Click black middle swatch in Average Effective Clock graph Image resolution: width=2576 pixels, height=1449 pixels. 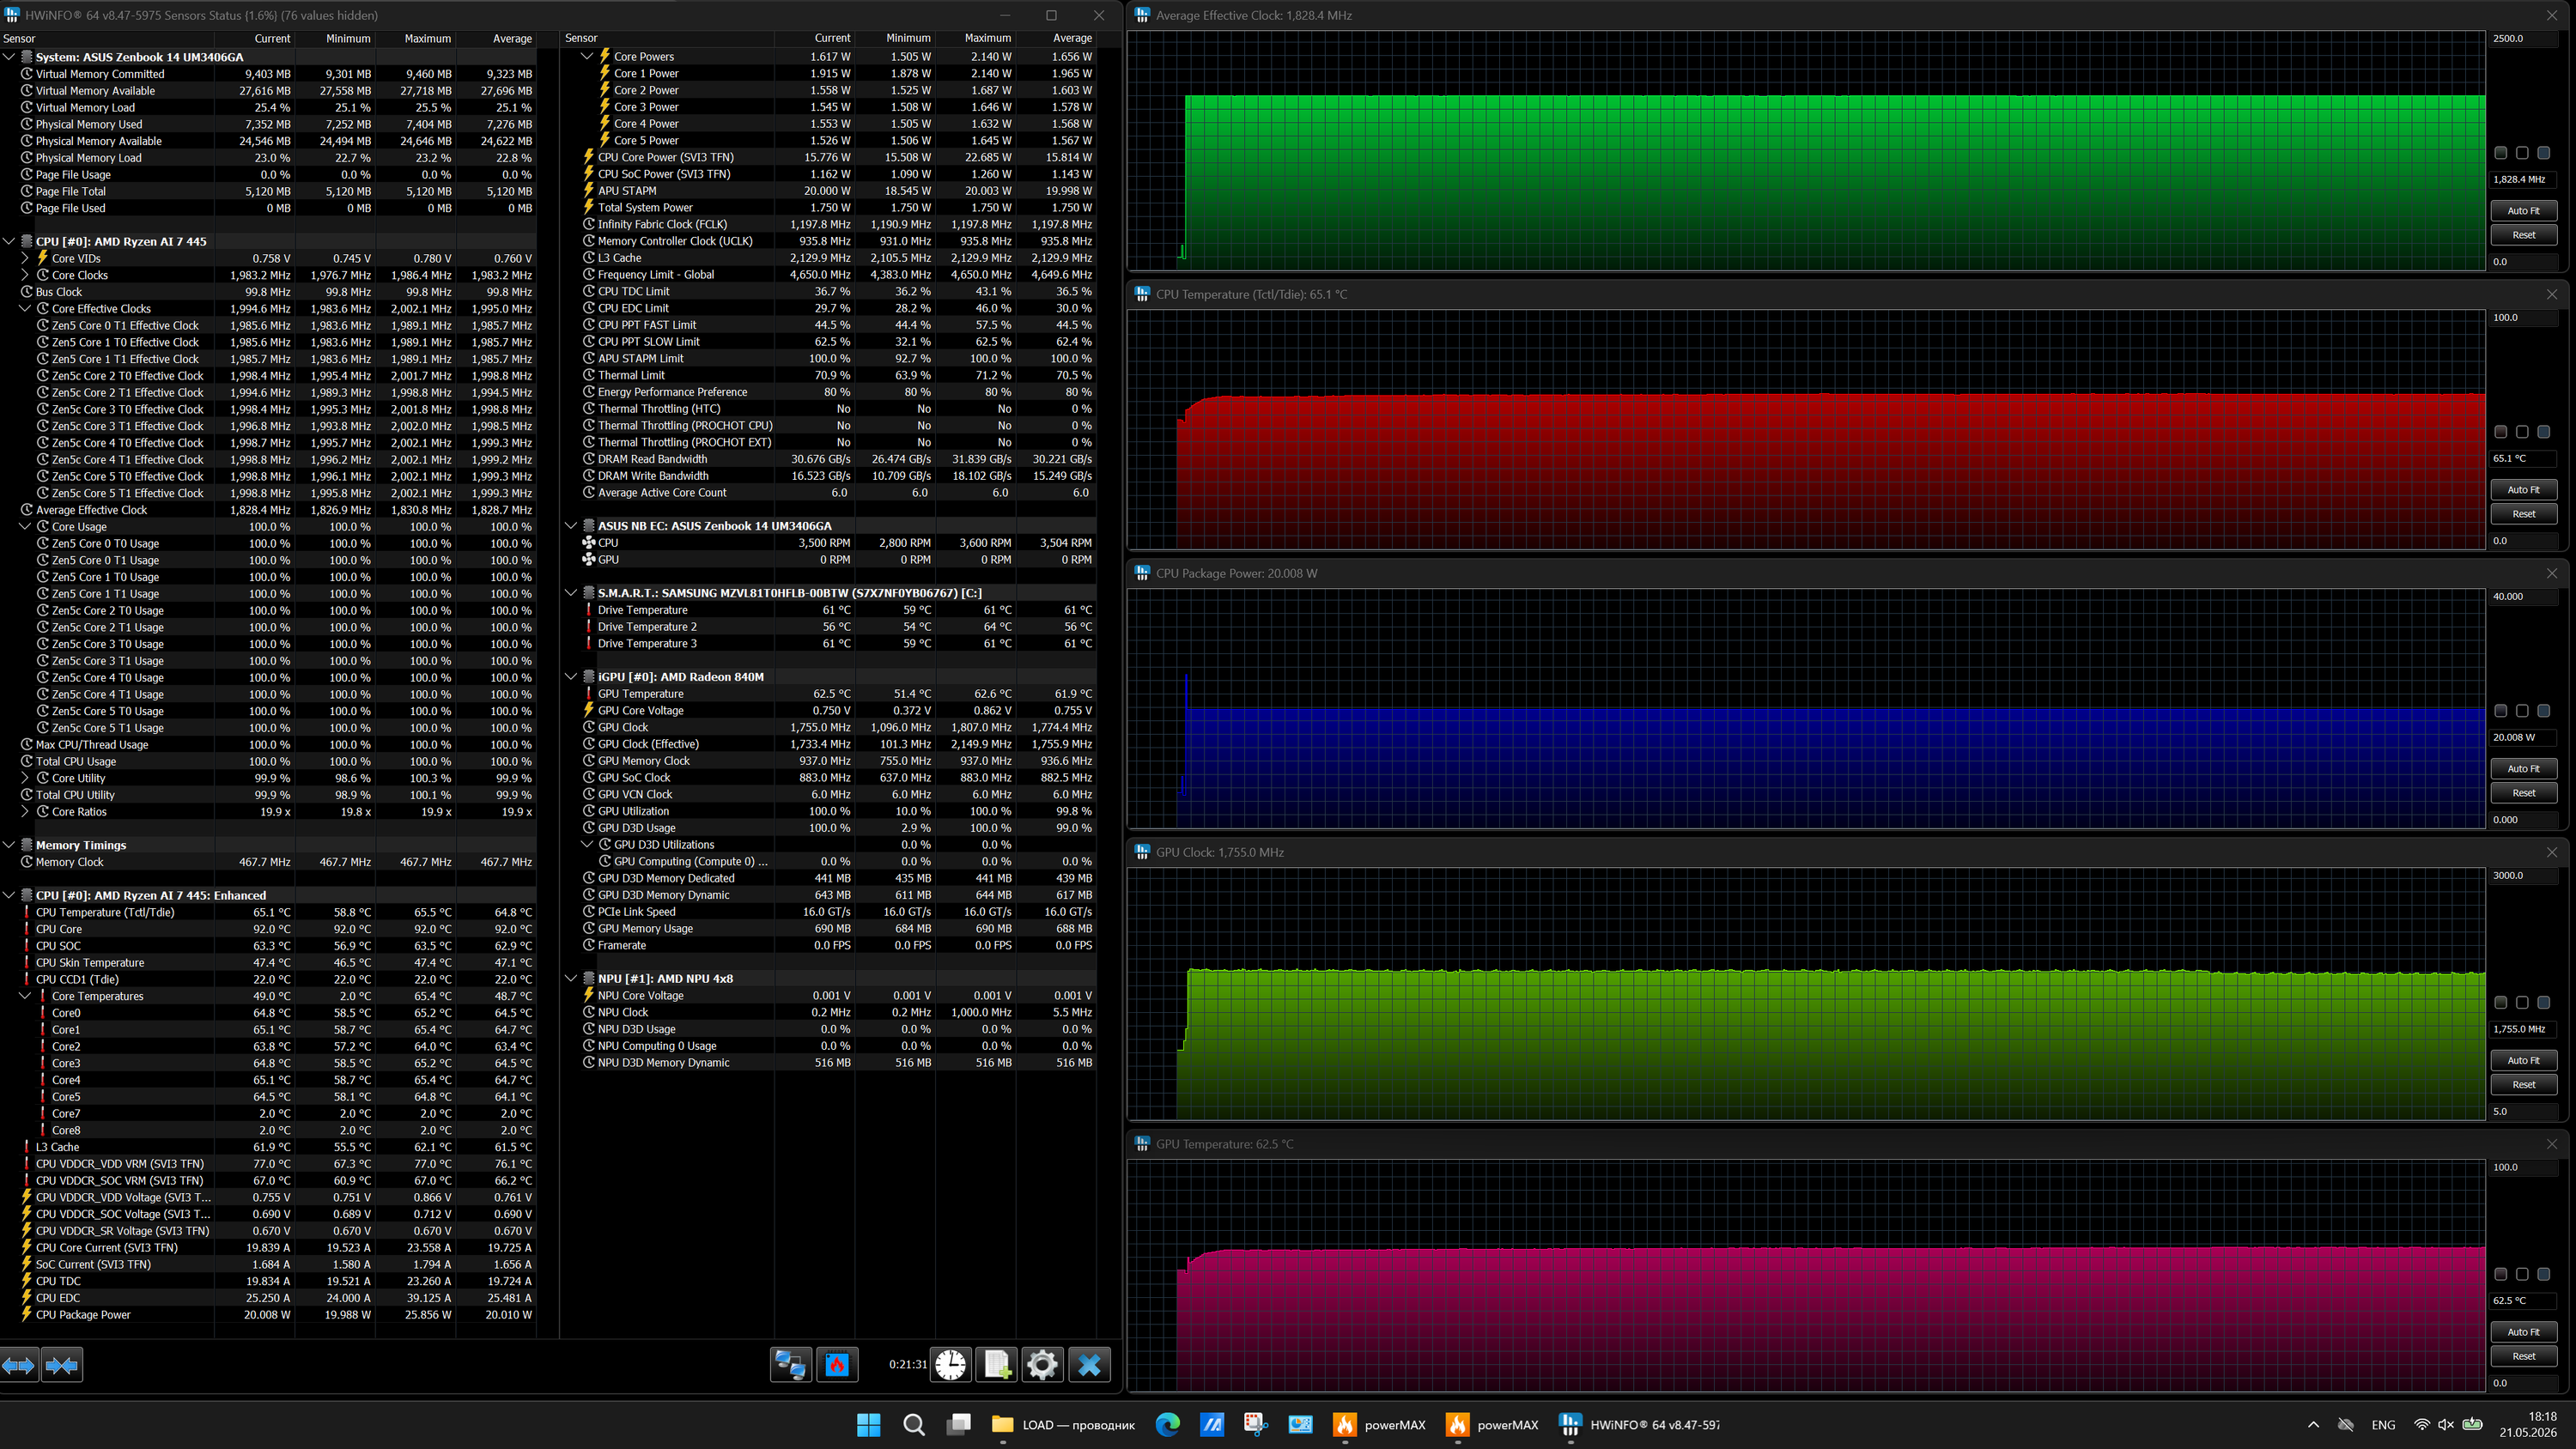[2522, 153]
